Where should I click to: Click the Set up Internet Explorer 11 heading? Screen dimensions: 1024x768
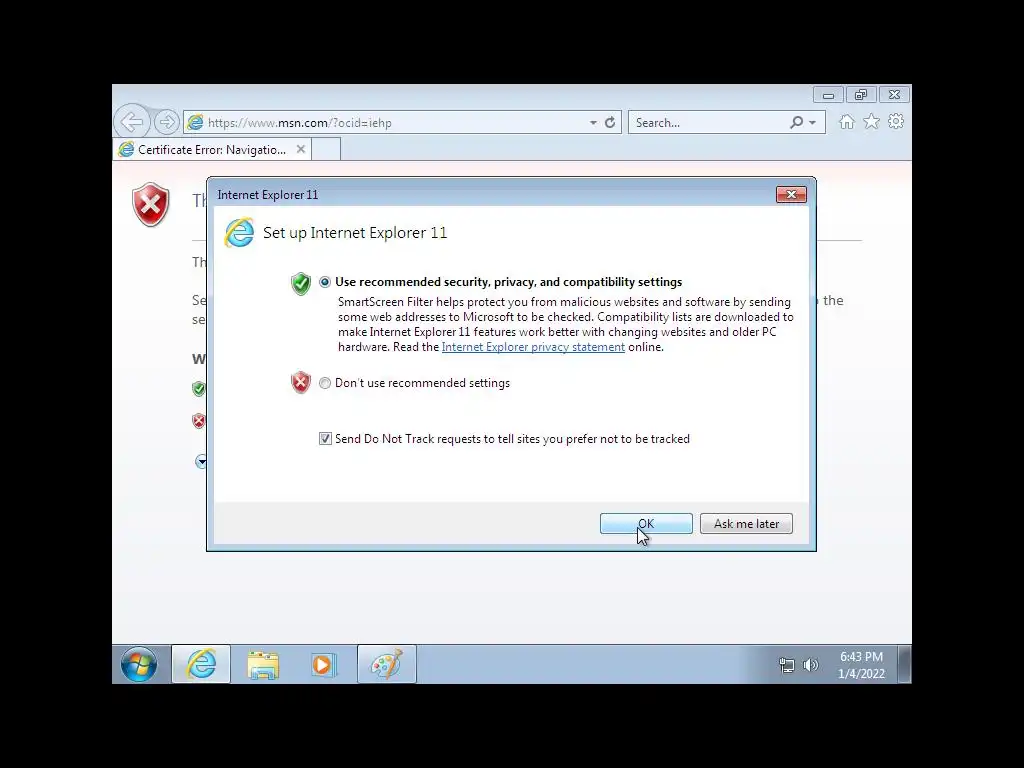click(x=355, y=233)
